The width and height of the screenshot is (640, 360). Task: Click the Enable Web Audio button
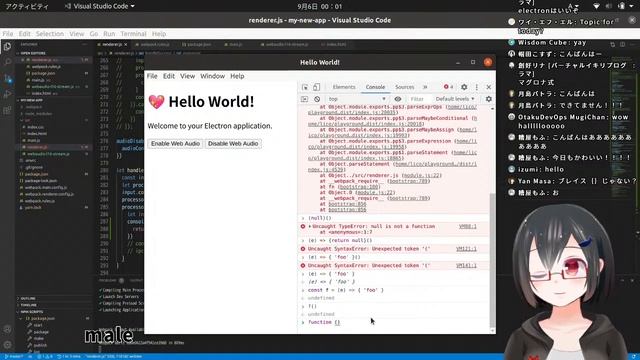pos(175,144)
